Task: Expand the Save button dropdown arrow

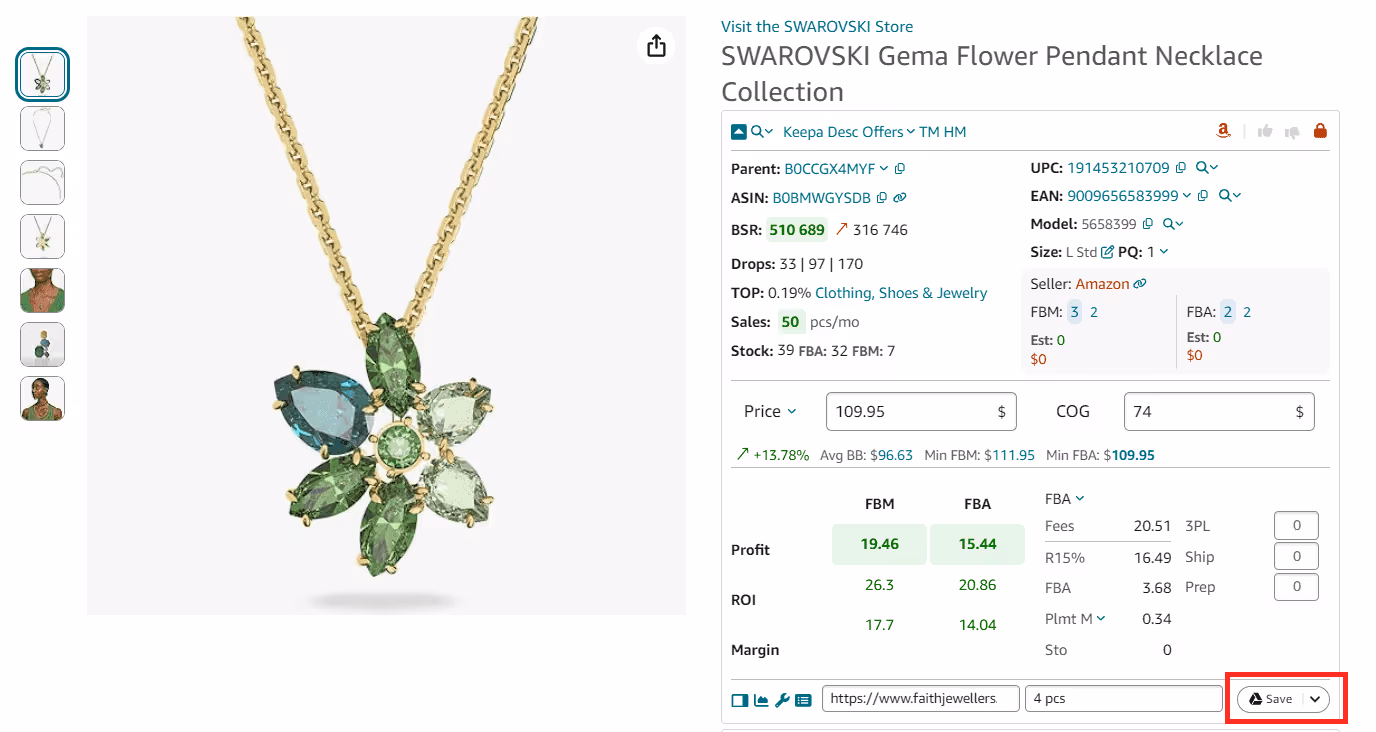Action: (x=1315, y=699)
